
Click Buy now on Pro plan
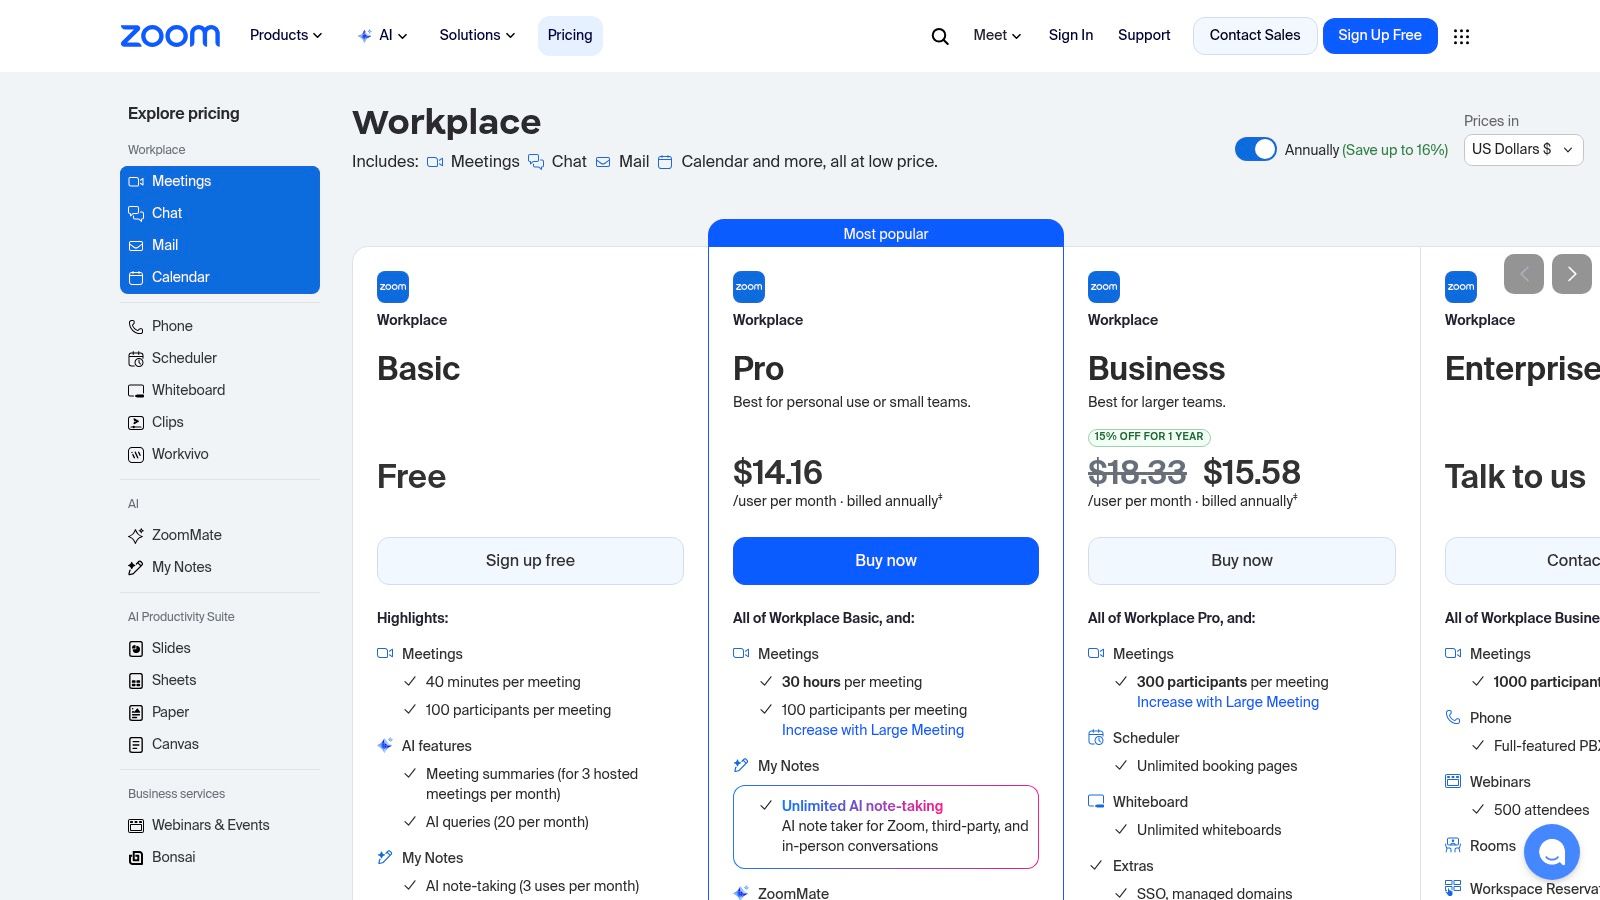pyautogui.click(x=886, y=561)
